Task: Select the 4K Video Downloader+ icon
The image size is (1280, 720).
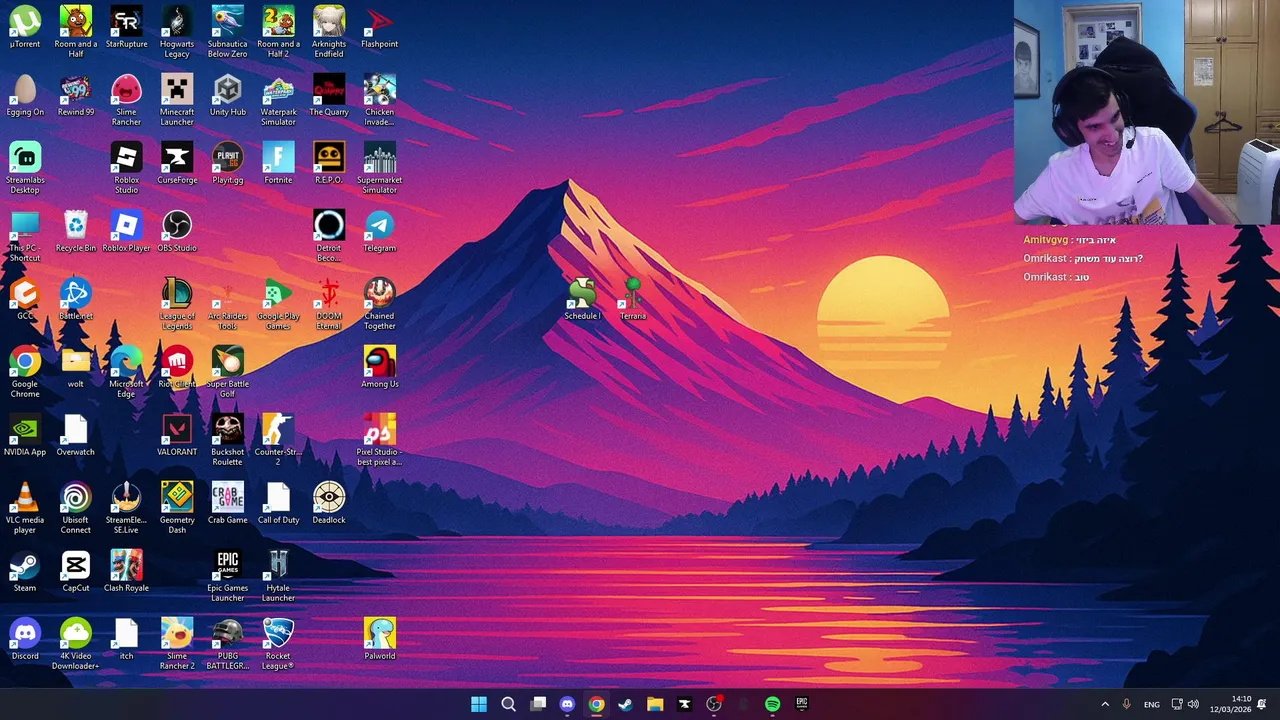Action: 76,644
